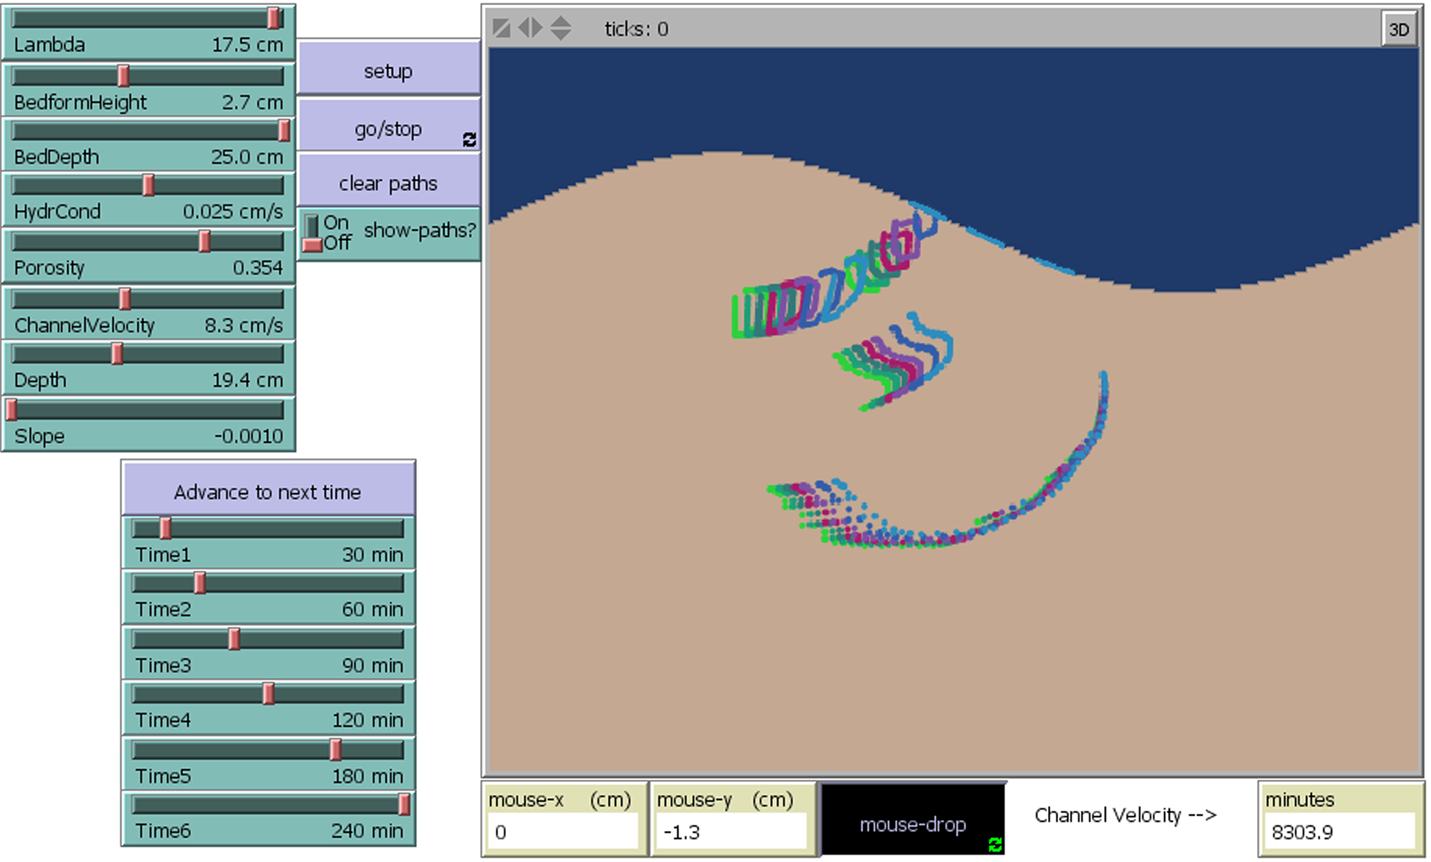Click the Depth slider handle
The height and width of the screenshot is (862, 1431).
click(117, 353)
